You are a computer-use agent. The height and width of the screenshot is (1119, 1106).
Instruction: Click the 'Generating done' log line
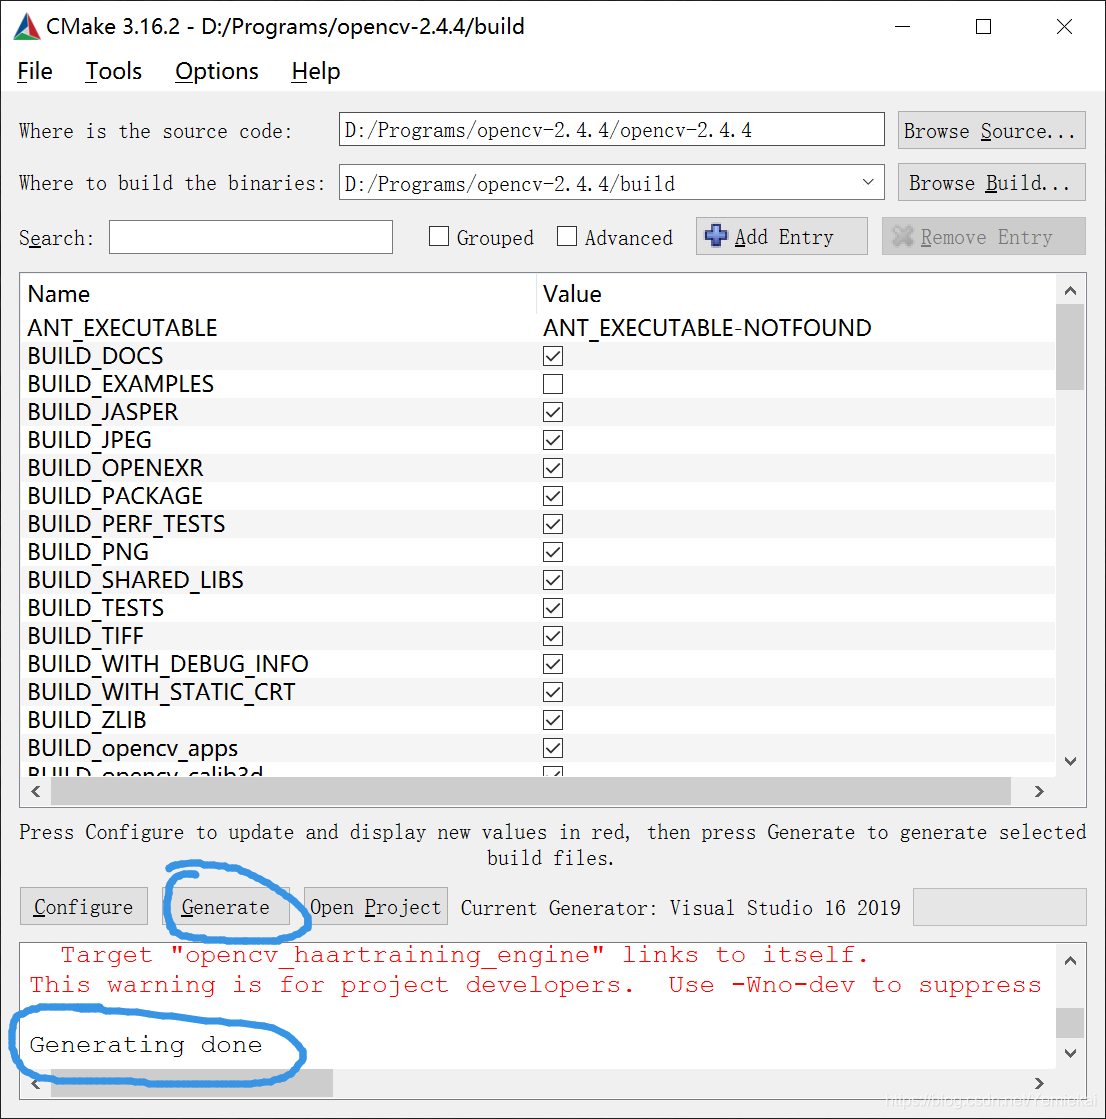point(146,1045)
